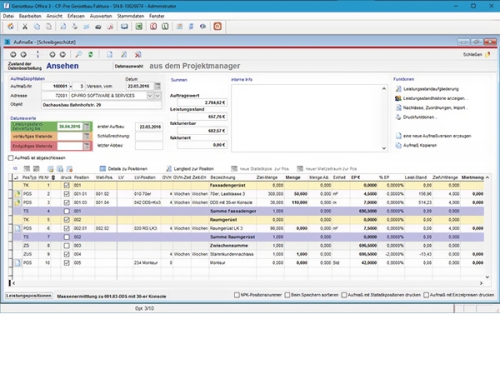Select the Raumgerüst LK 3 table row
This screenshot has height=384, width=500.
point(248,228)
